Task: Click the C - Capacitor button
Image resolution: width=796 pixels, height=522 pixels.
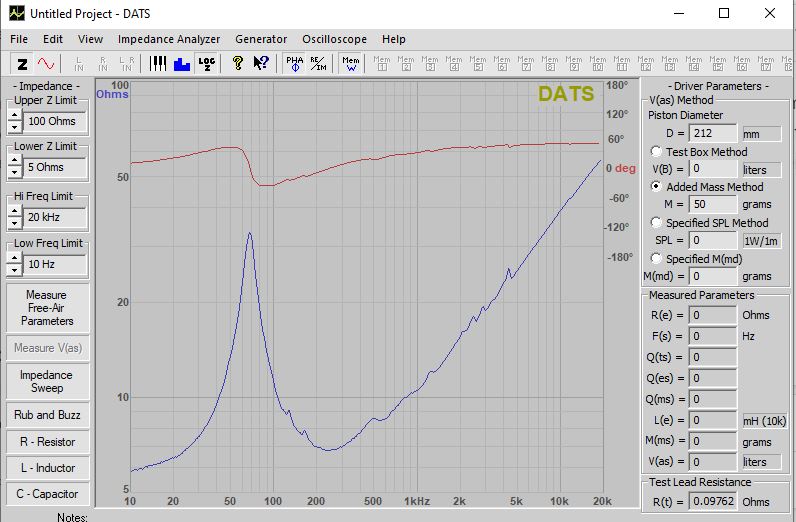Action: pyautogui.click(x=48, y=494)
